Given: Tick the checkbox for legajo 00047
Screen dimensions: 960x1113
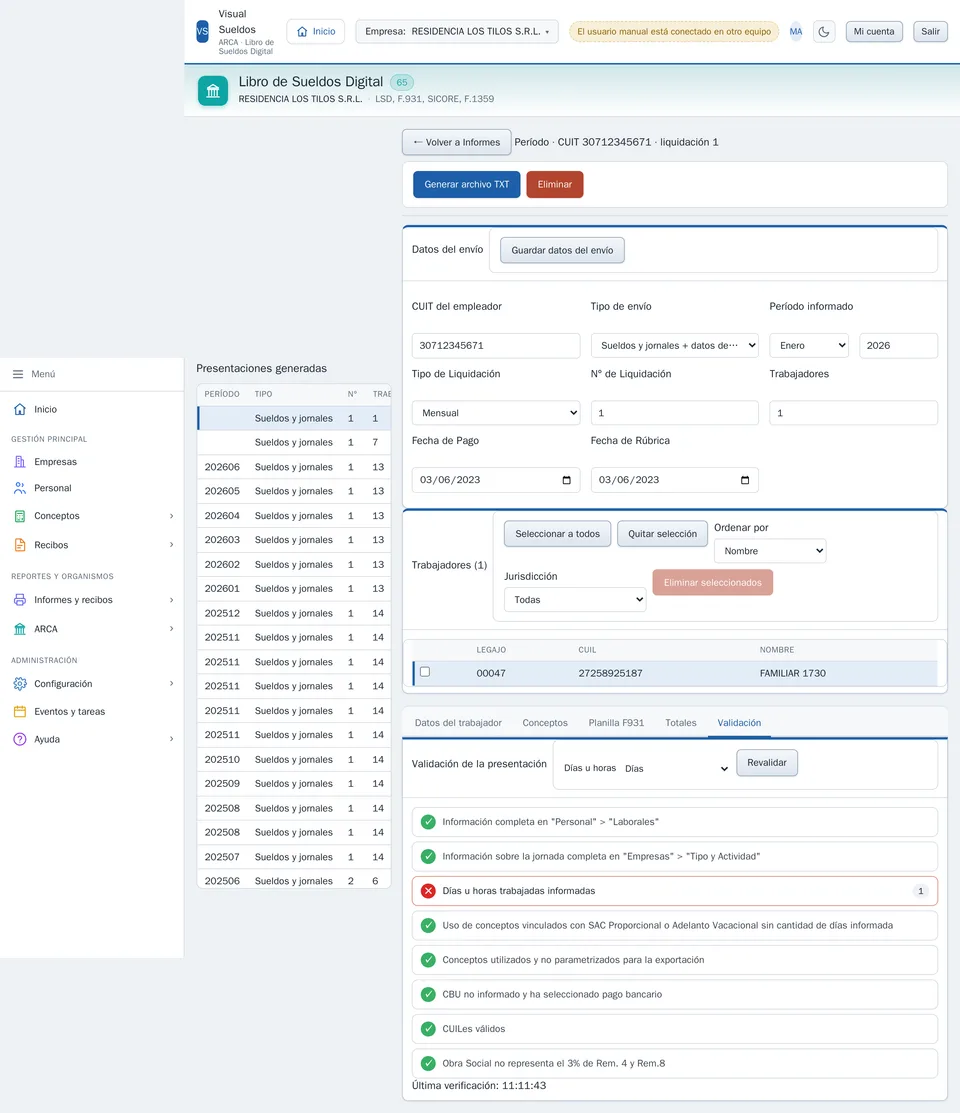Looking at the screenshot, I should [425, 671].
